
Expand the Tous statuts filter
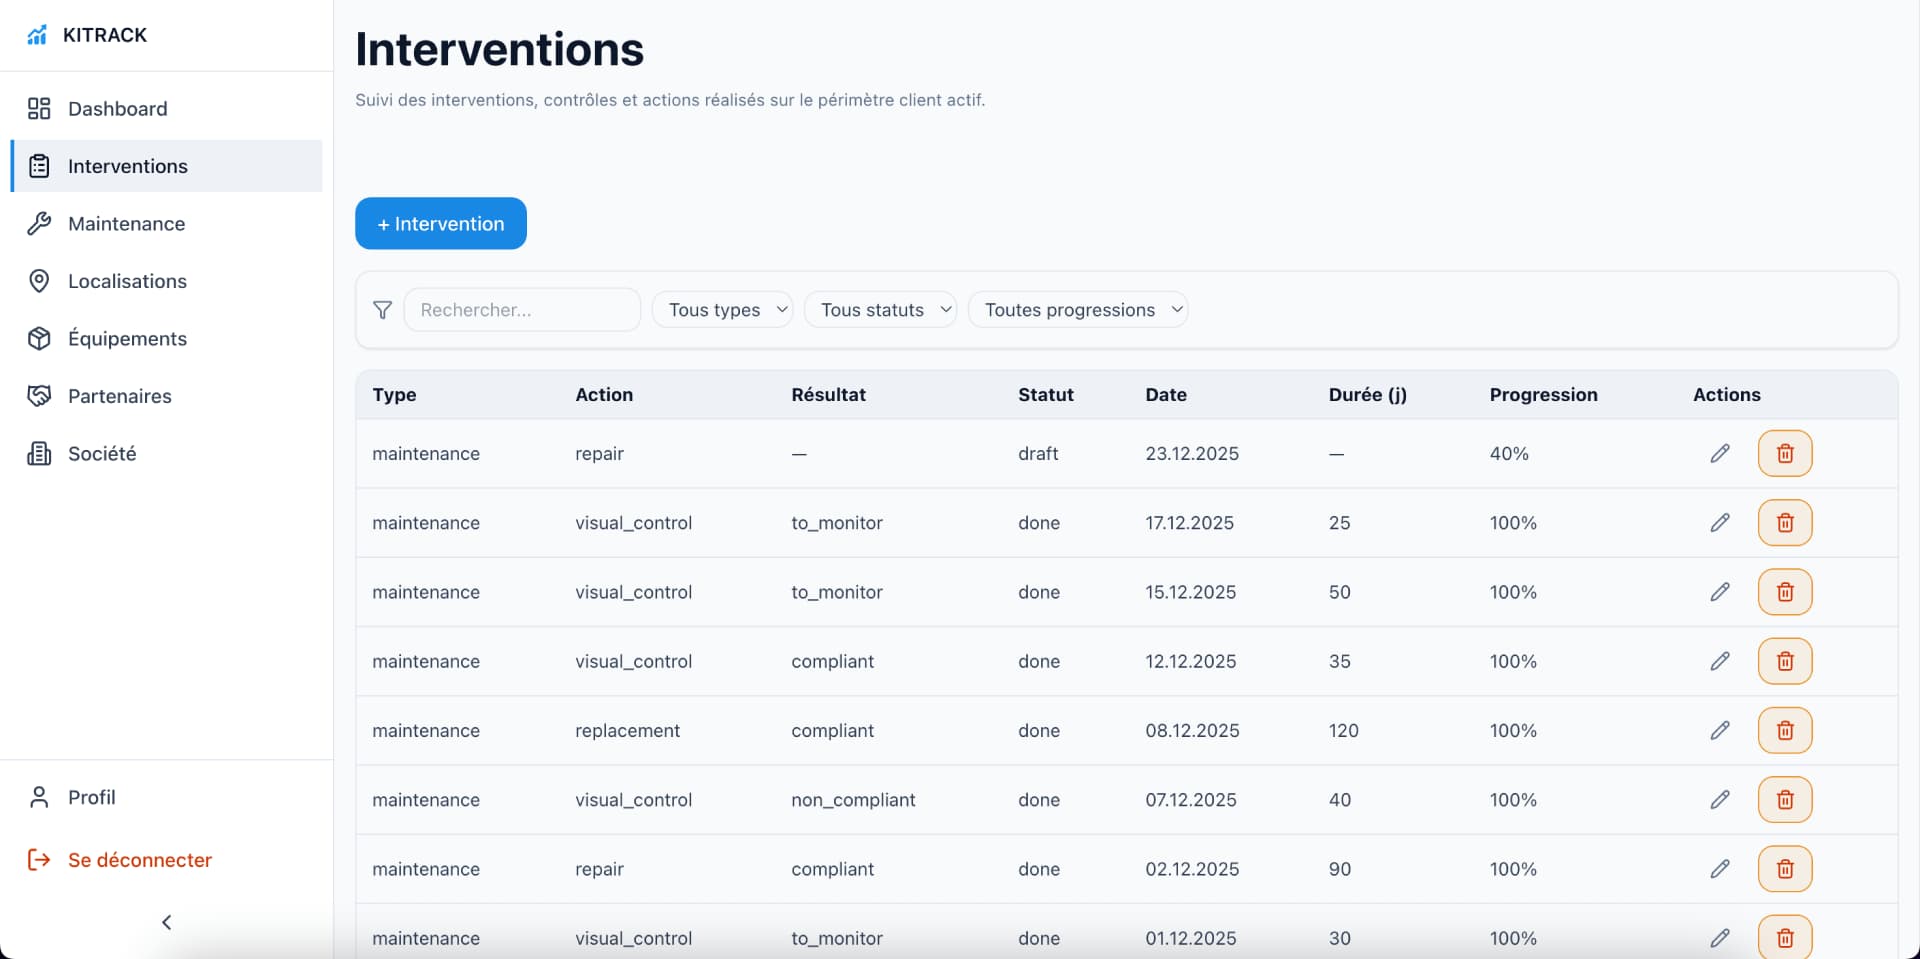[x=880, y=310]
